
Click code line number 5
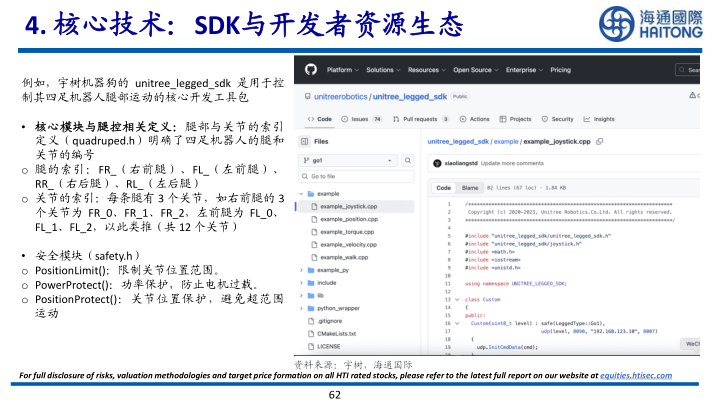[449, 236]
